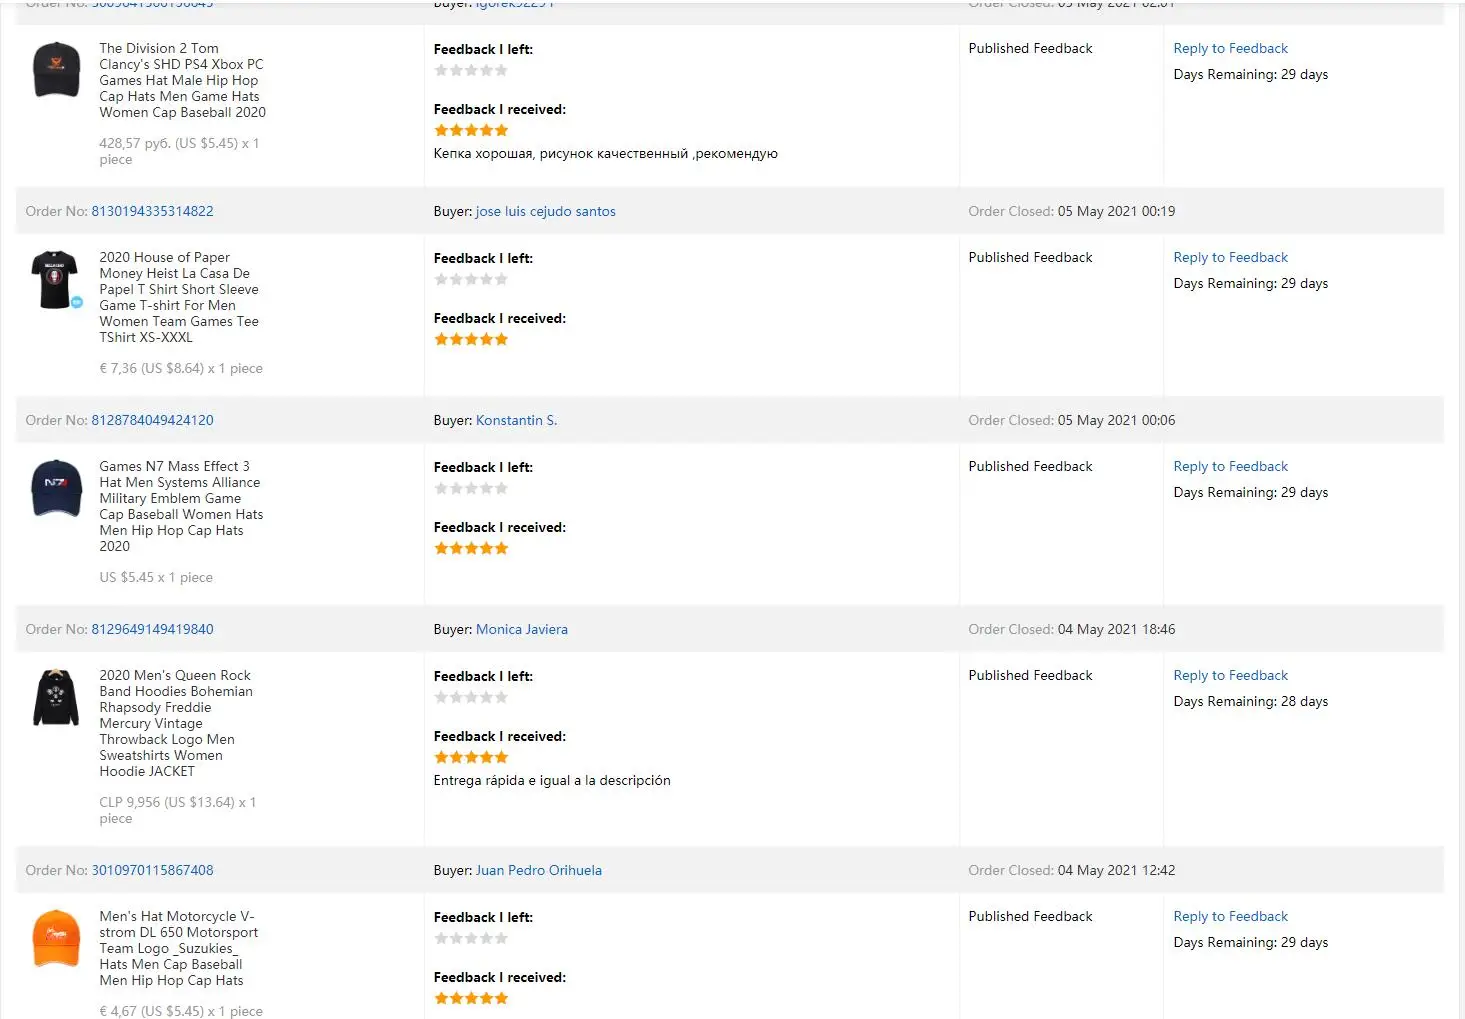Open order number 8130194335314822
This screenshot has height=1019, width=1465.
(x=152, y=211)
